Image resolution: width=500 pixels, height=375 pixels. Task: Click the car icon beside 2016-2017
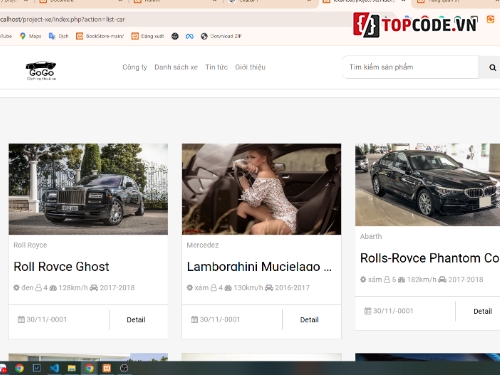pos(269,288)
